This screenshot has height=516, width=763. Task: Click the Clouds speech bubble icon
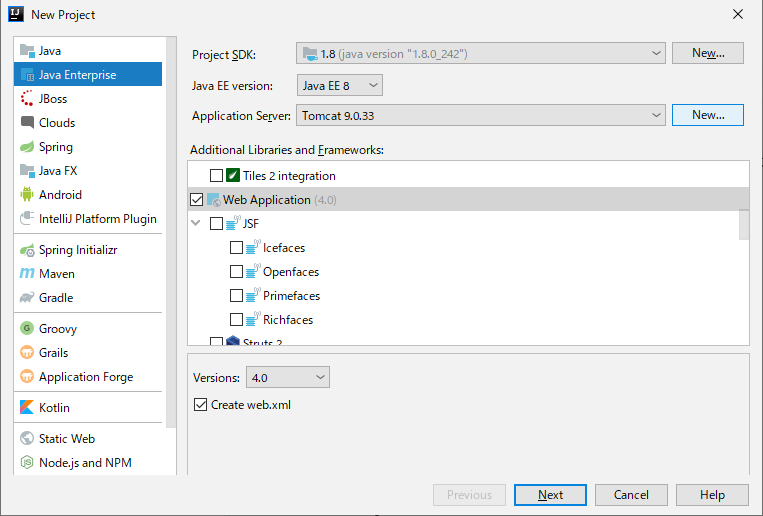coord(27,122)
